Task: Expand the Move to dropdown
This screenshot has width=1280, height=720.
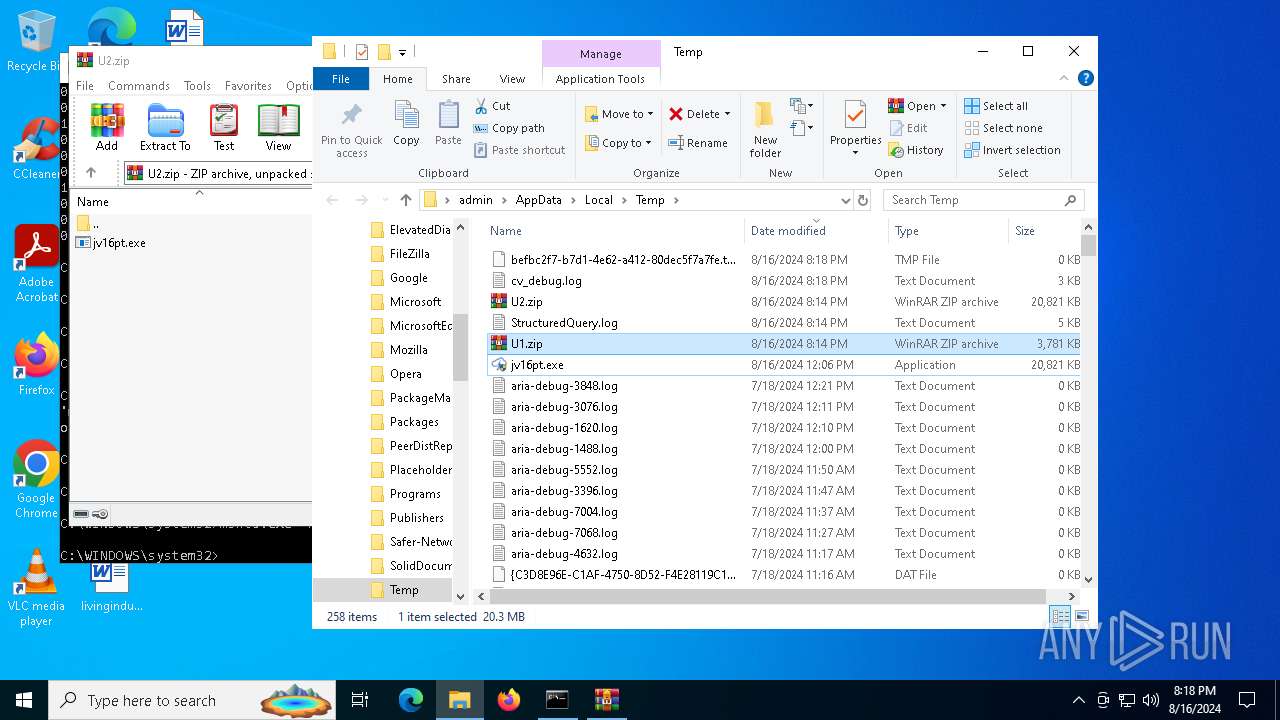Action: pos(651,114)
